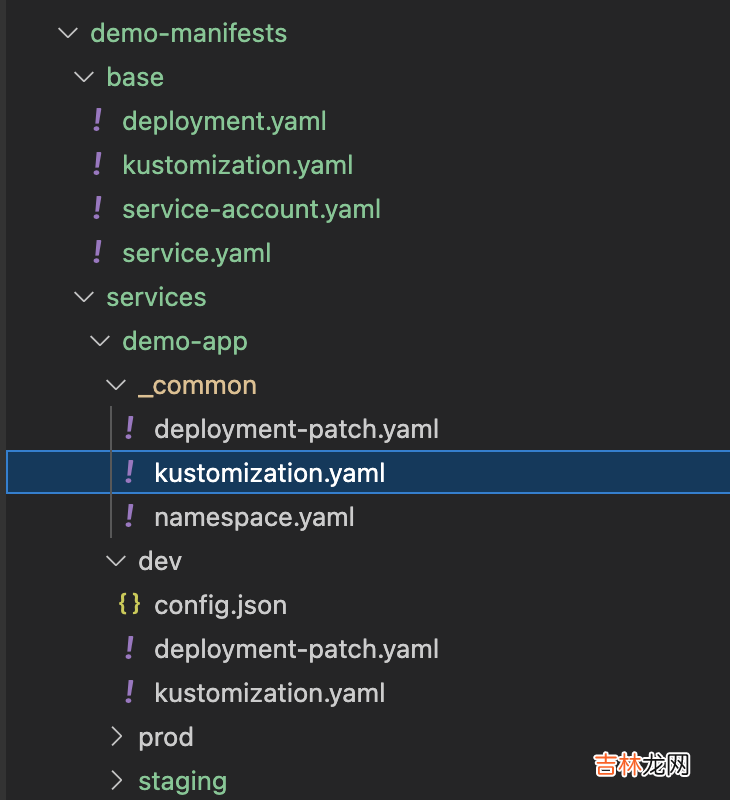Collapse the dev folder chevron

[116, 561]
